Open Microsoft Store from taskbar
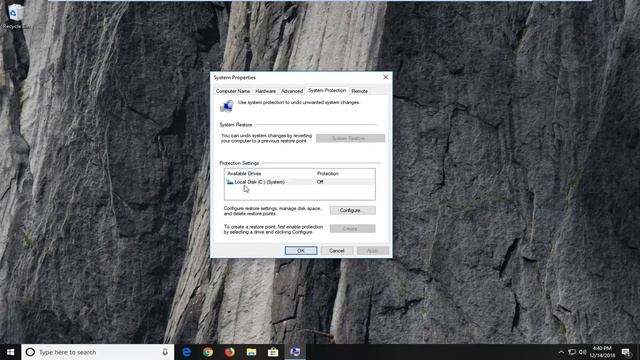This screenshot has width=640, height=360. coord(273,352)
